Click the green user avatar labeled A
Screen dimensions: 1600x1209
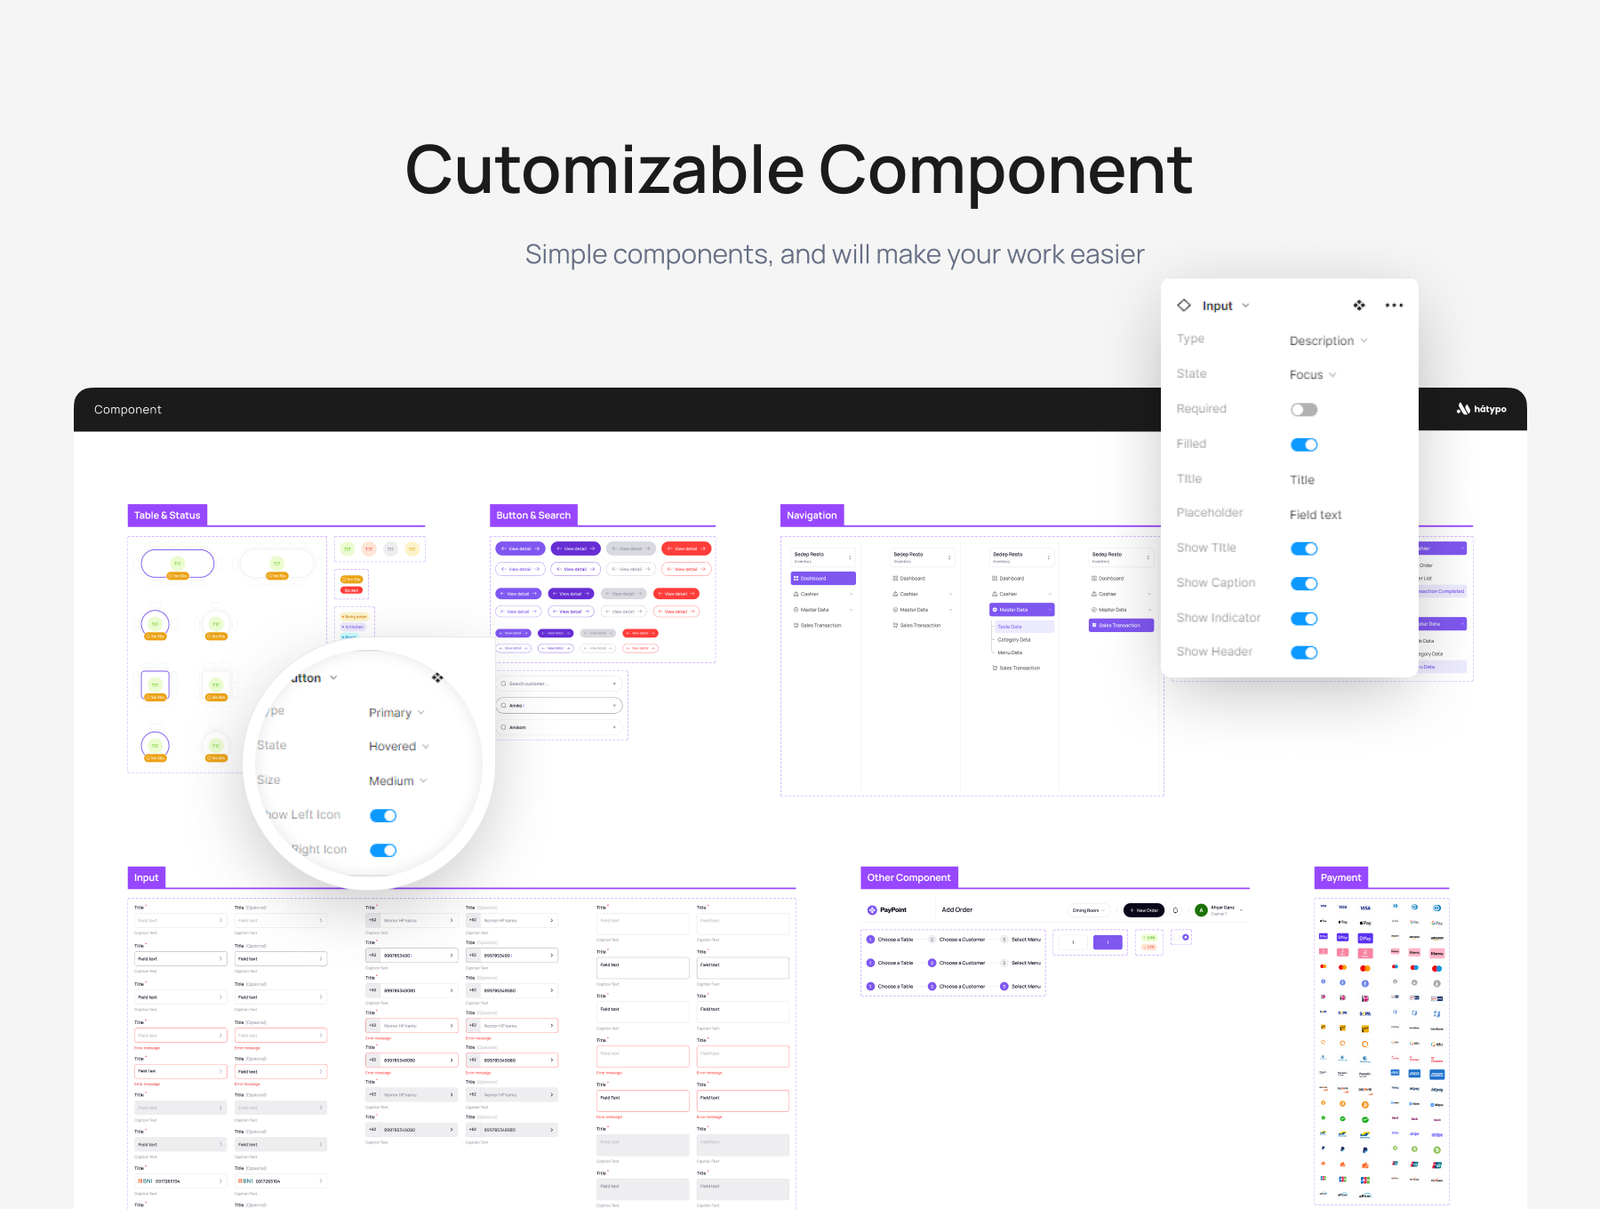pos(1201,910)
